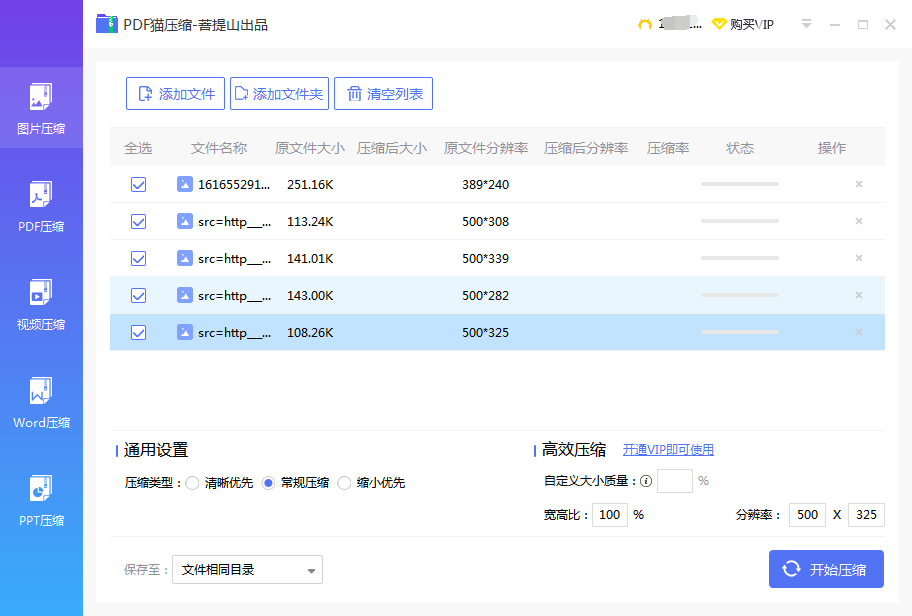Image resolution: width=912 pixels, height=616 pixels.
Task: Click the user account avatar icon
Action: (x=644, y=24)
